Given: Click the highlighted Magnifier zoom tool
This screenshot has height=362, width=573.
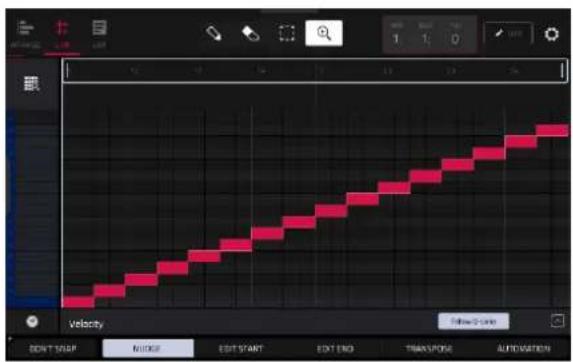Looking at the screenshot, I should coord(324,34).
